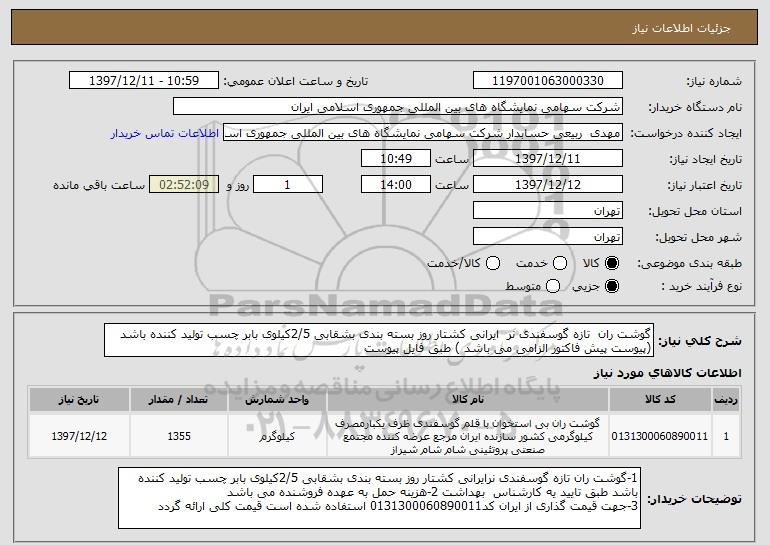Click the شرح کلی نیاز description box

[x=379, y=340]
